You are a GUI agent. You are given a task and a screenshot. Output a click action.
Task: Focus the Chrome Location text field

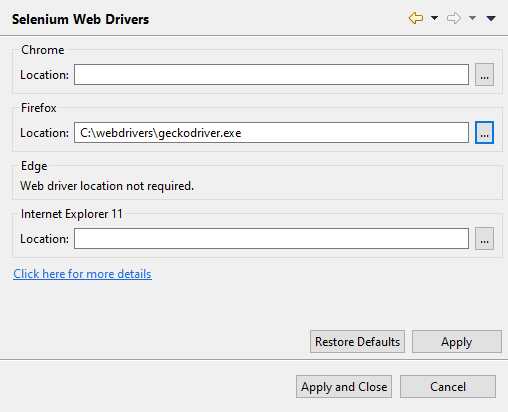(x=271, y=75)
